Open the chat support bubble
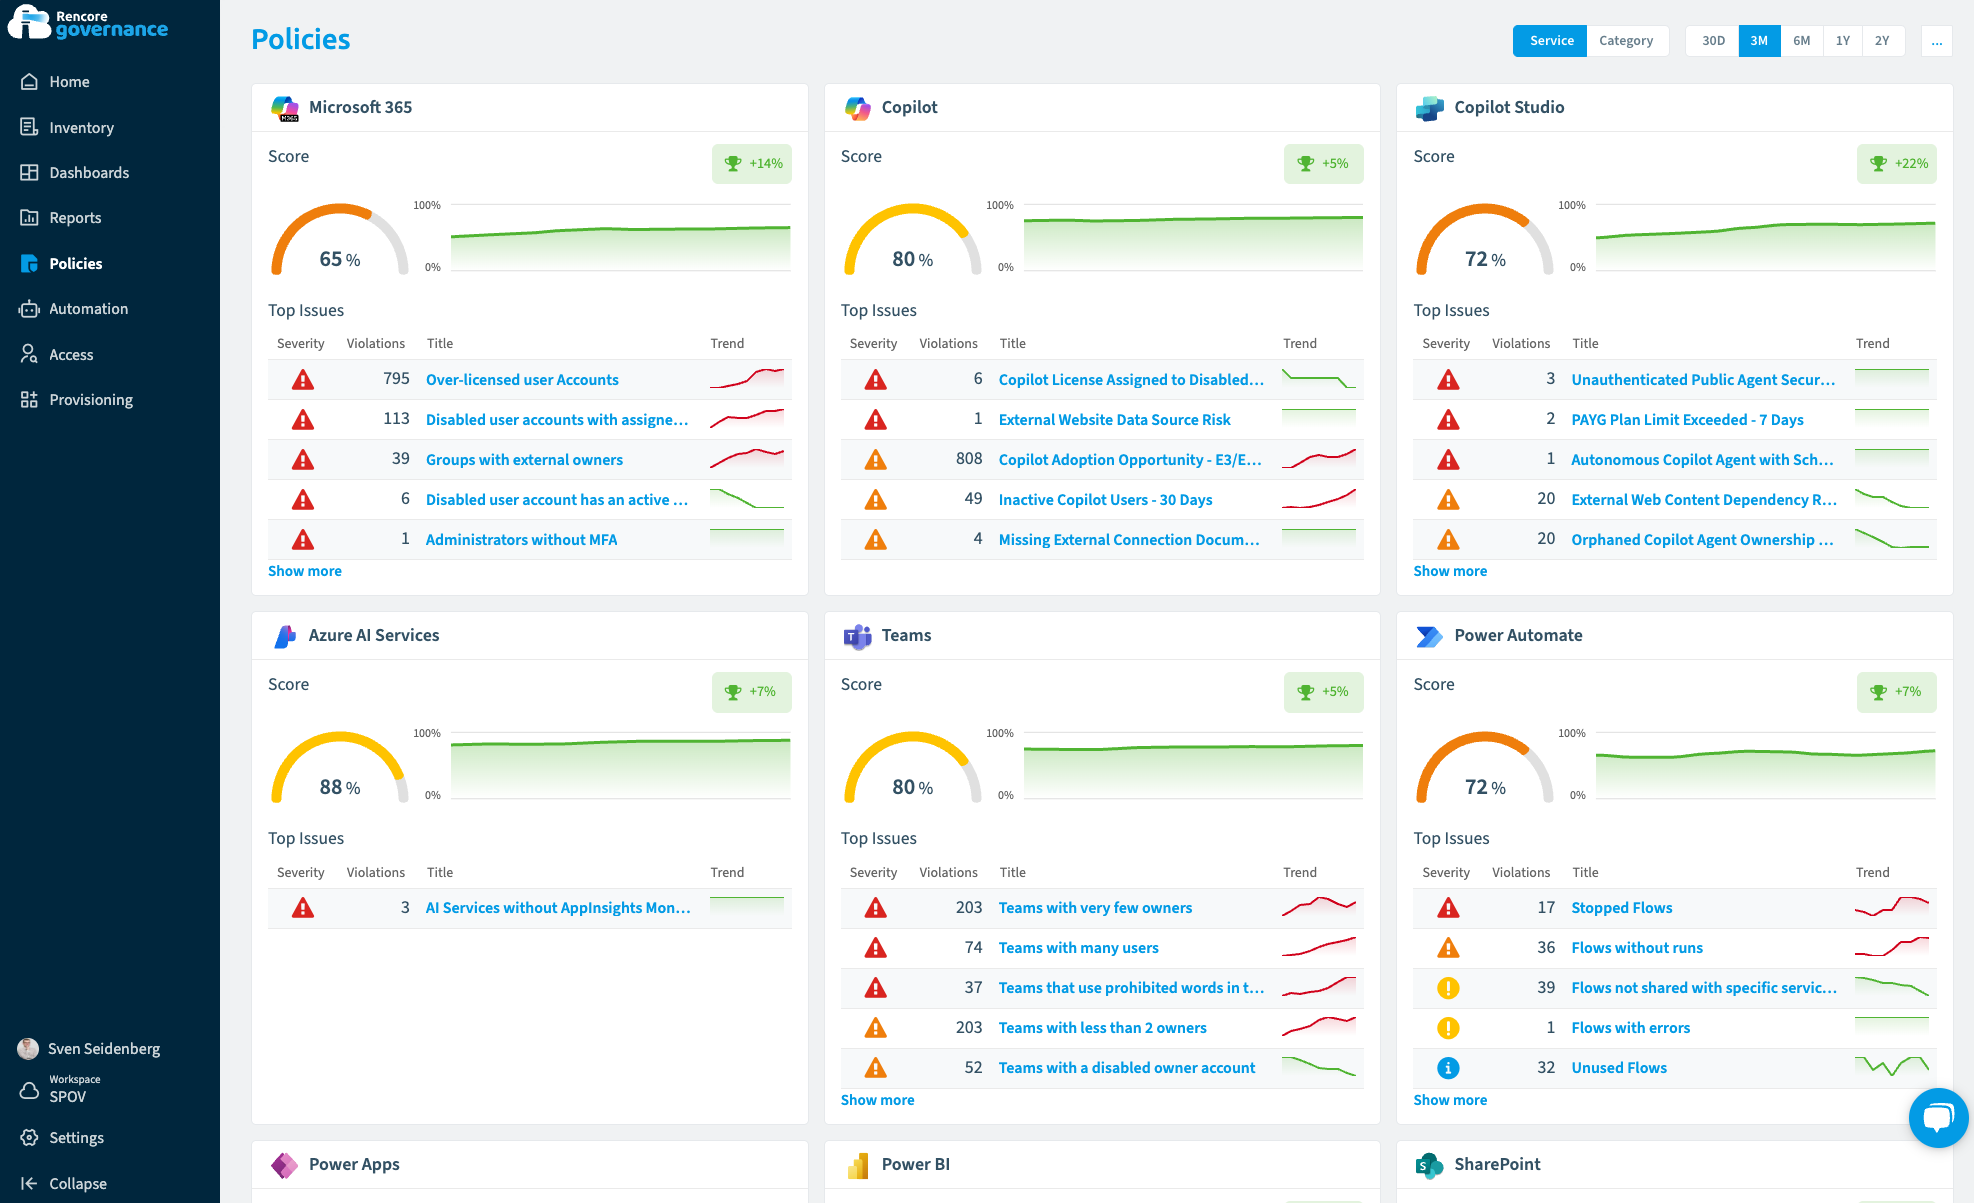 1939,1118
